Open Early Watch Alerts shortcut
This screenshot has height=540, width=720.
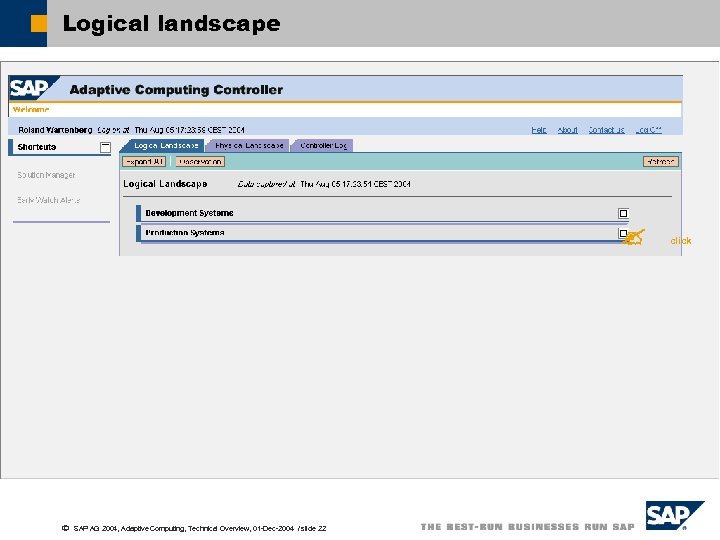coord(49,200)
